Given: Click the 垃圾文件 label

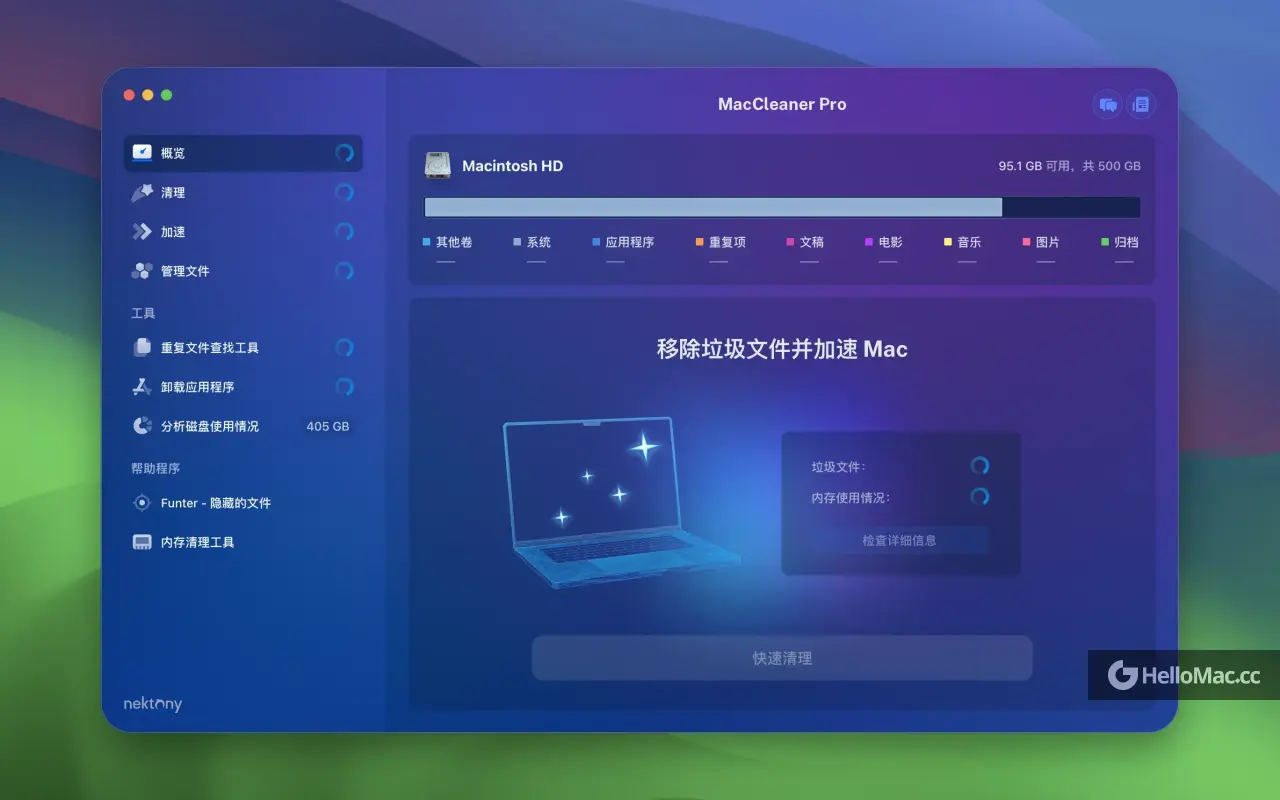Looking at the screenshot, I should [839, 466].
